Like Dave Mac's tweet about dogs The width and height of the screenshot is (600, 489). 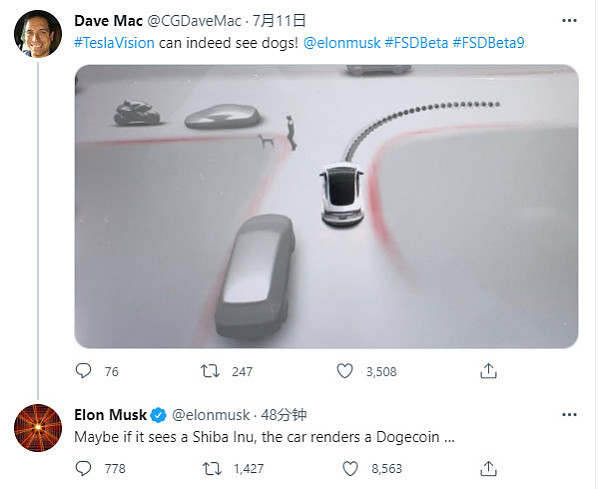345,371
